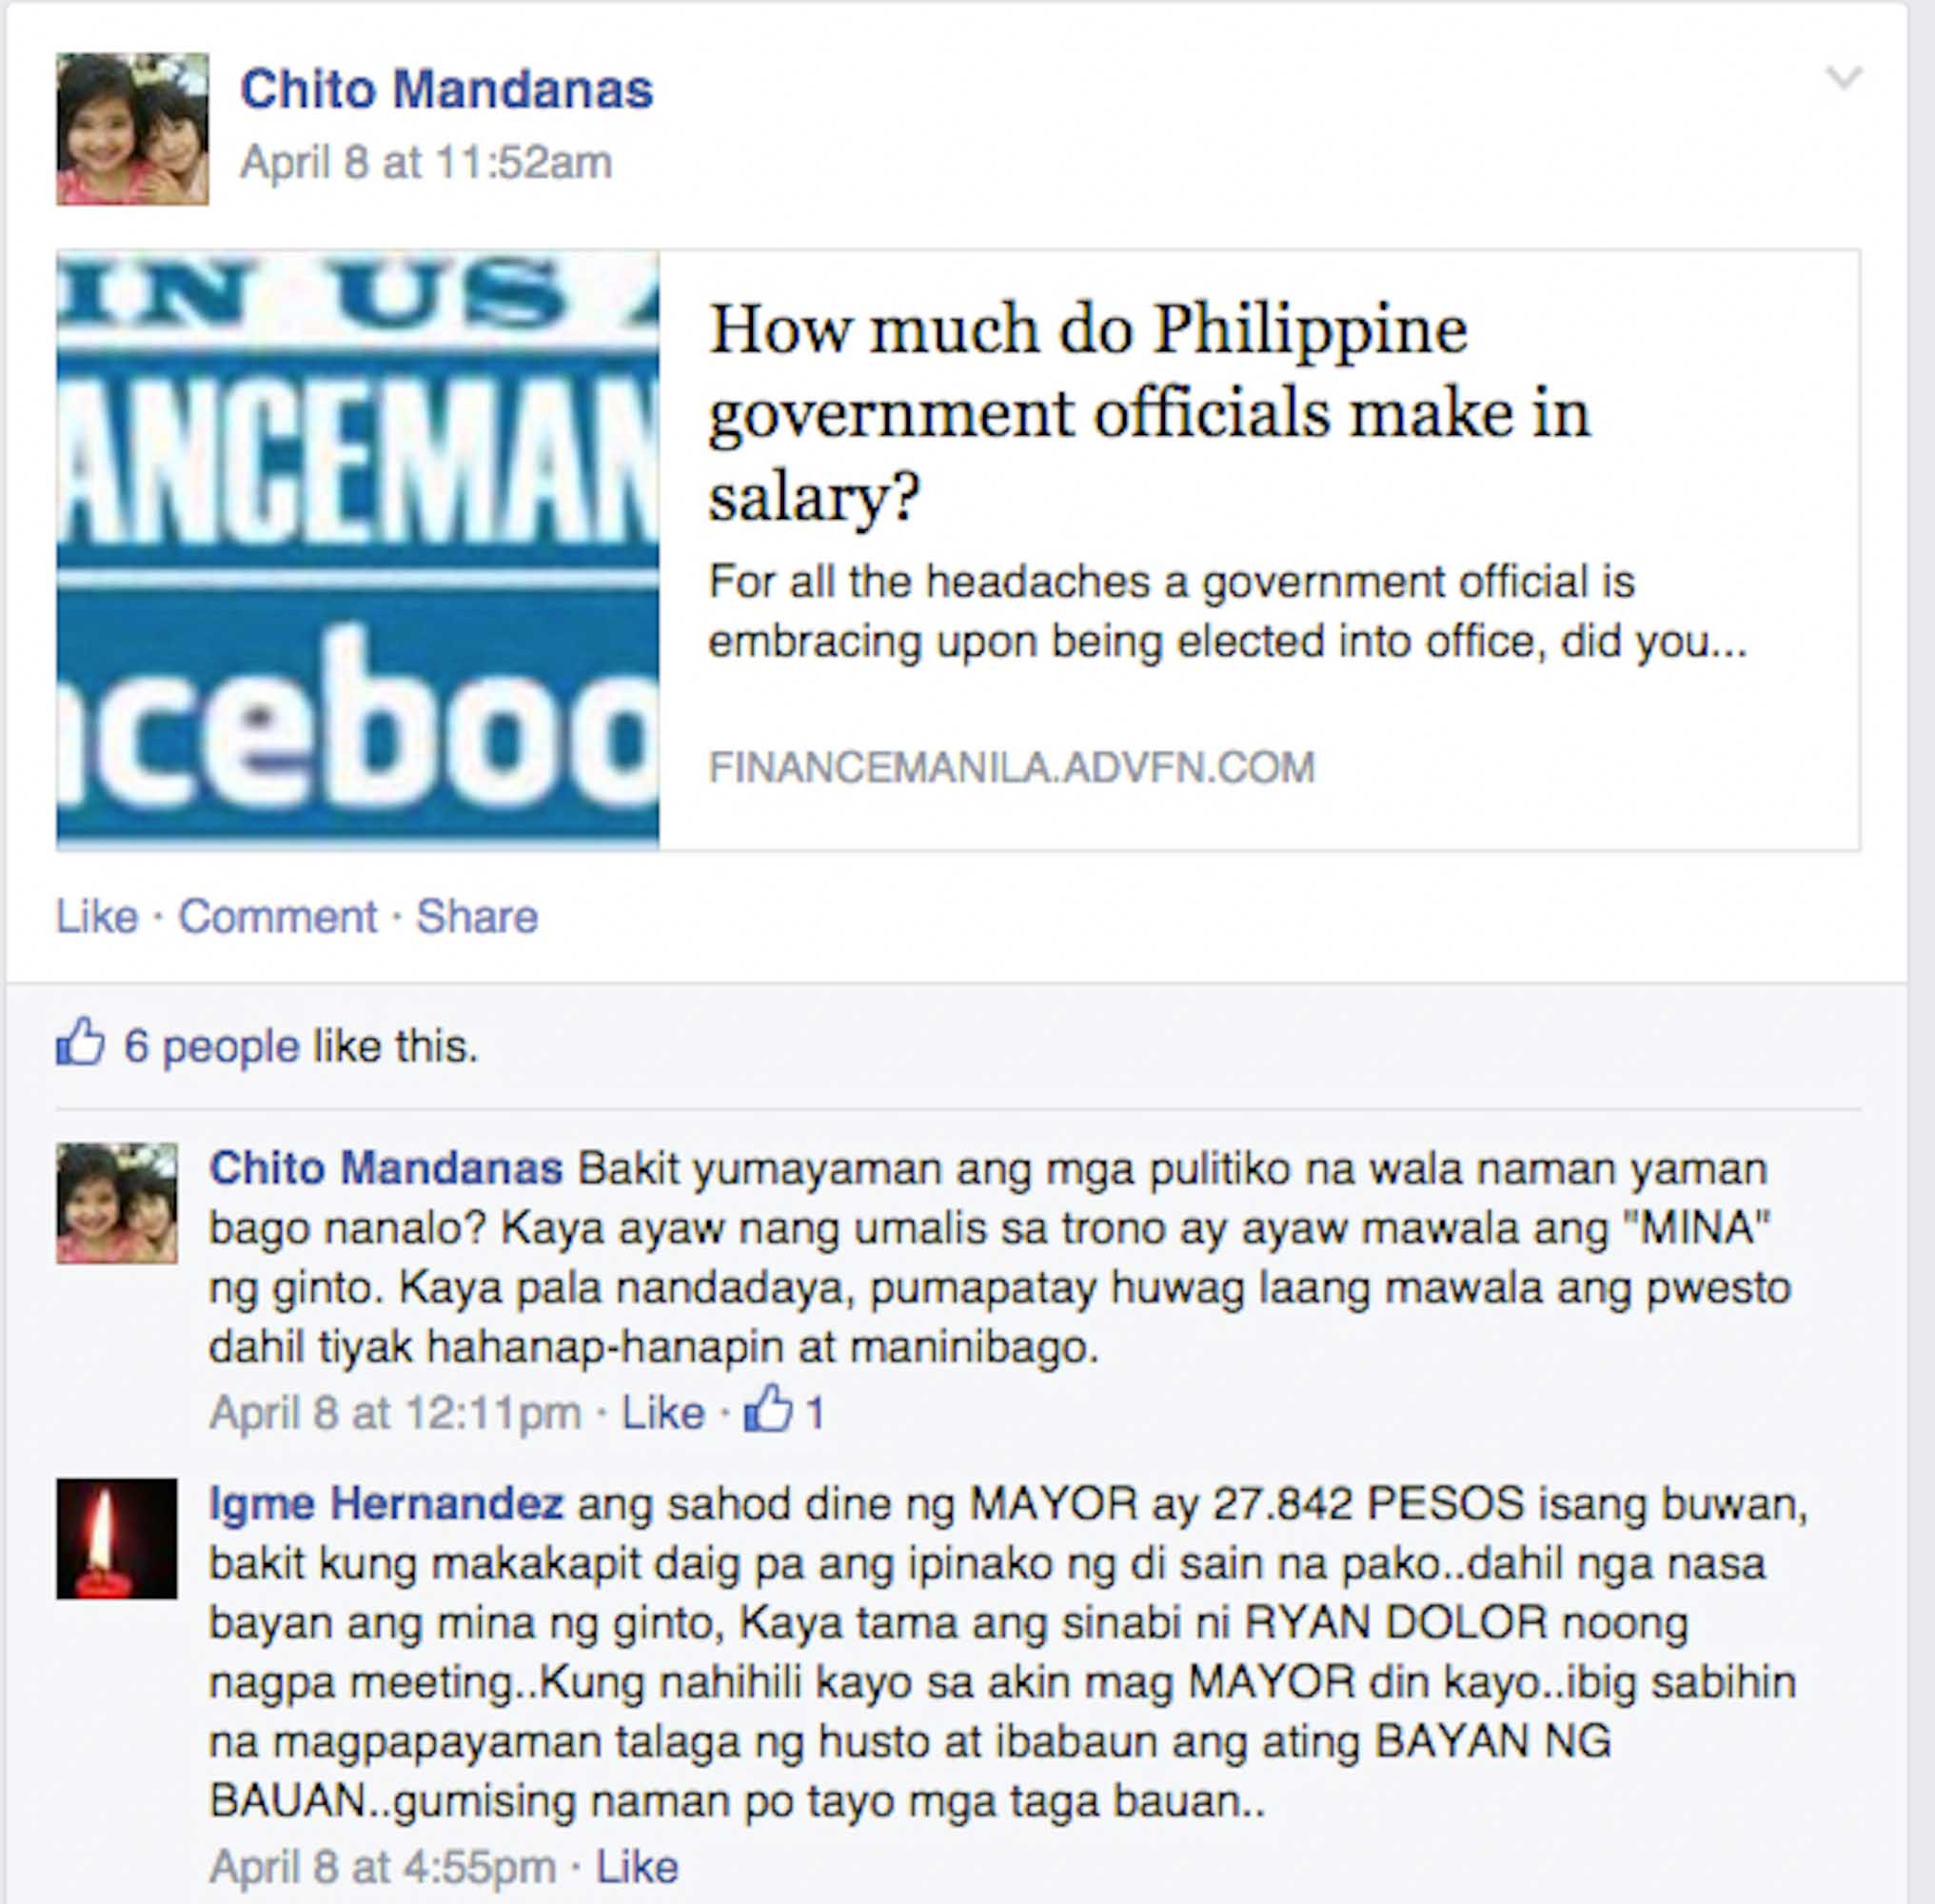Image resolution: width=1935 pixels, height=1904 pixels.
Task: Open the April 8 at 4:55pm comment timestamp
Action: pyautogui.click(x=382, y=1866)
